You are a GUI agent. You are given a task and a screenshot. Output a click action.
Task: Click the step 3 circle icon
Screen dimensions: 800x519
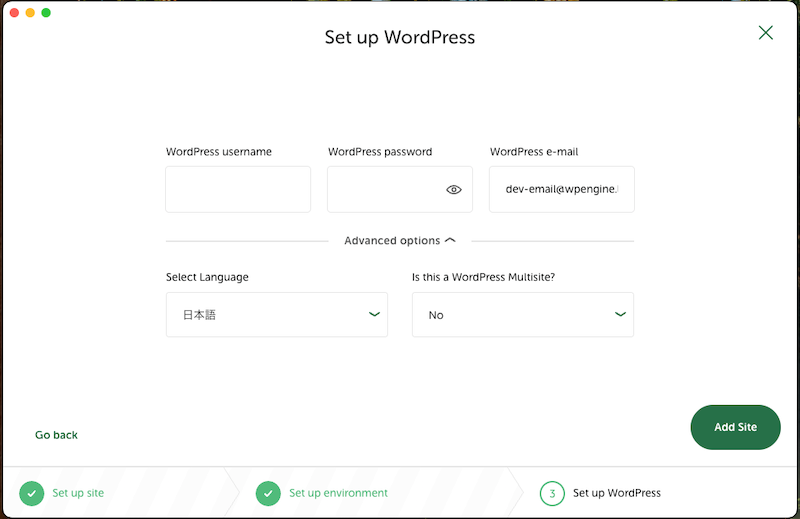pyautogui.click(x=552, y=493)
